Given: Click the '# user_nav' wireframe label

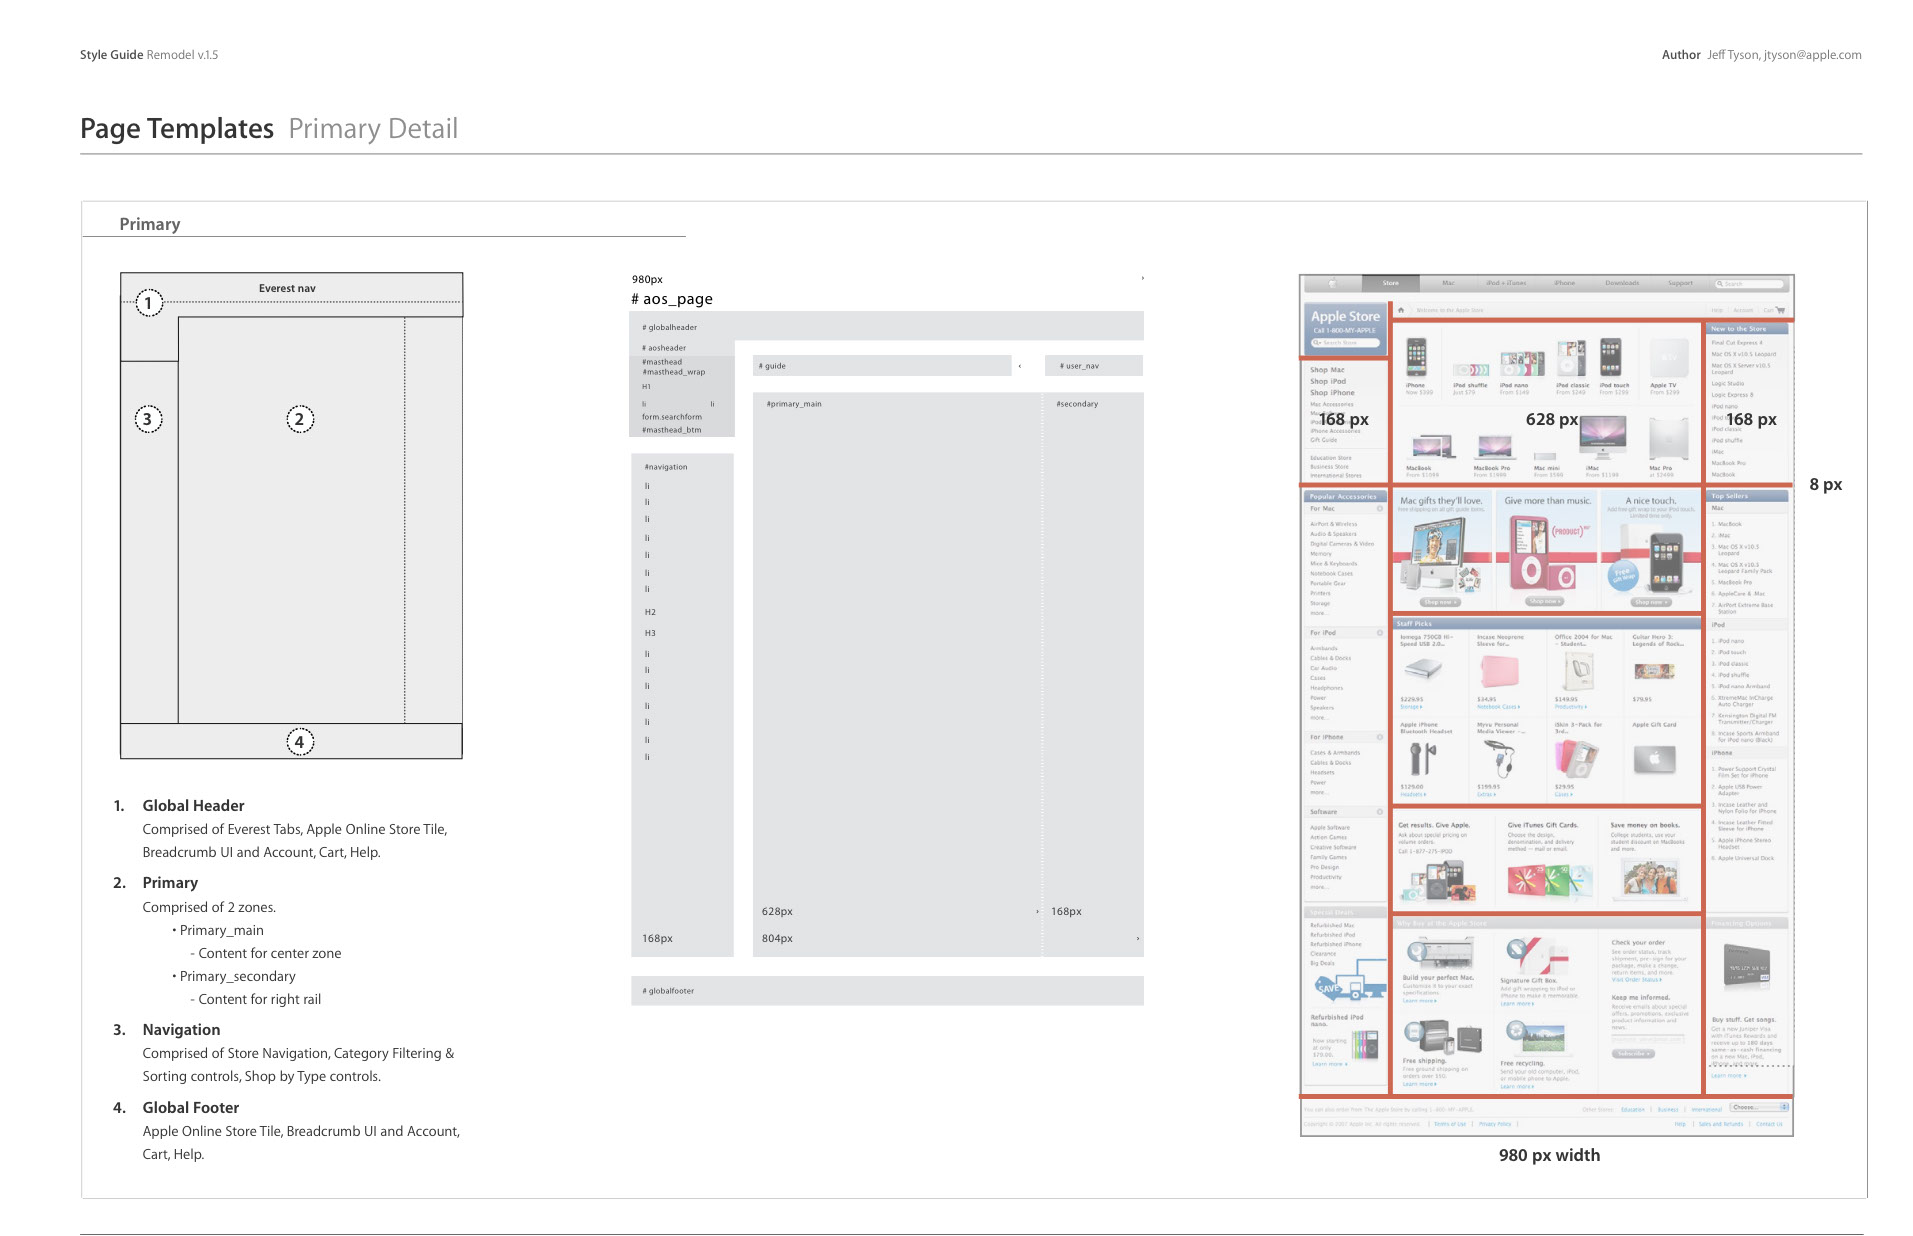Looking at the screenshot, I should point(1078,366).
